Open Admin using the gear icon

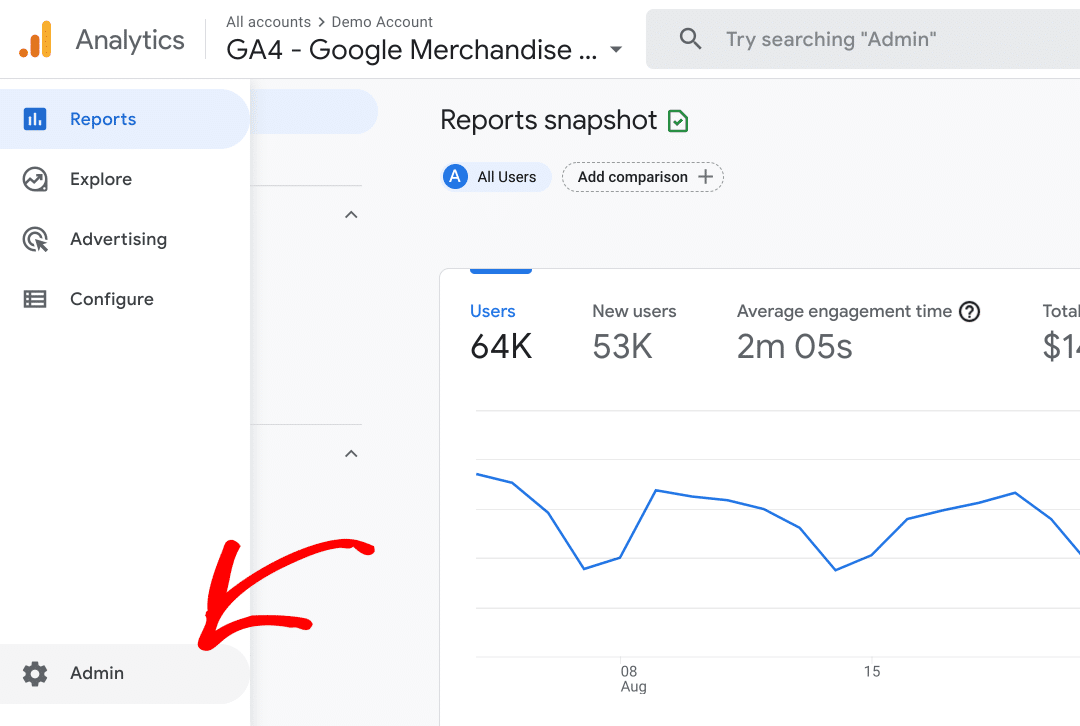click(x=35, y=673)
